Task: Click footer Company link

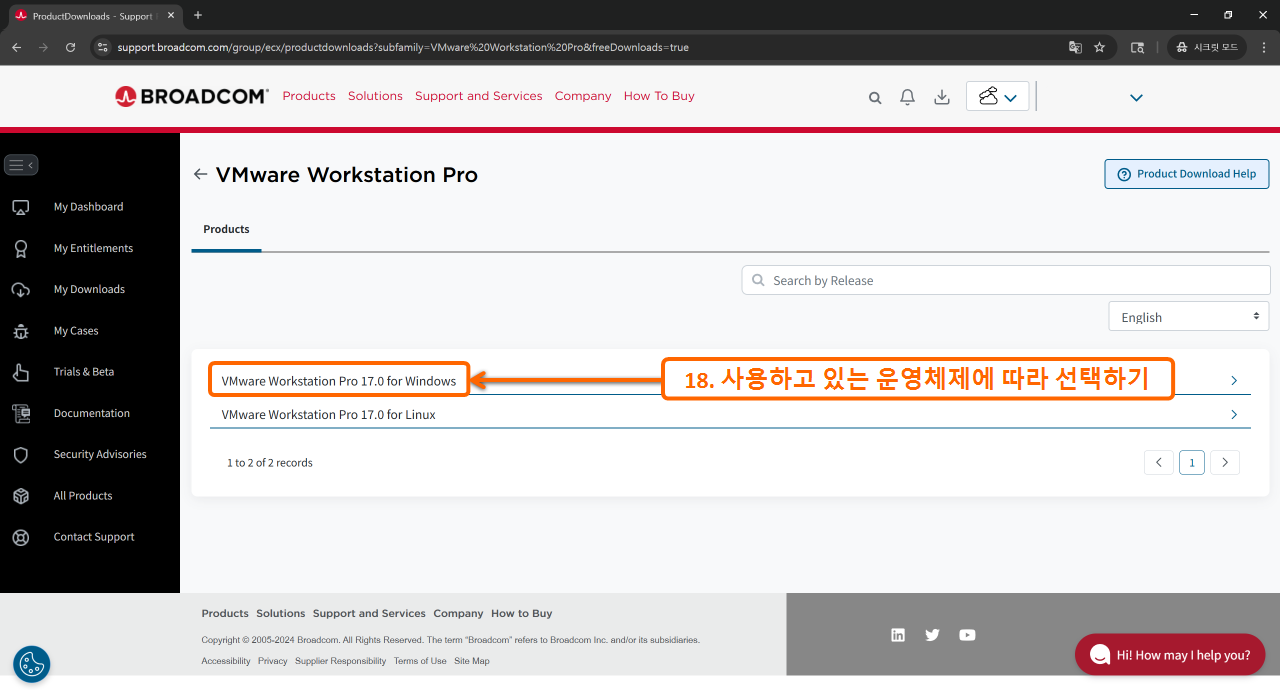Action: click(458, 613)
